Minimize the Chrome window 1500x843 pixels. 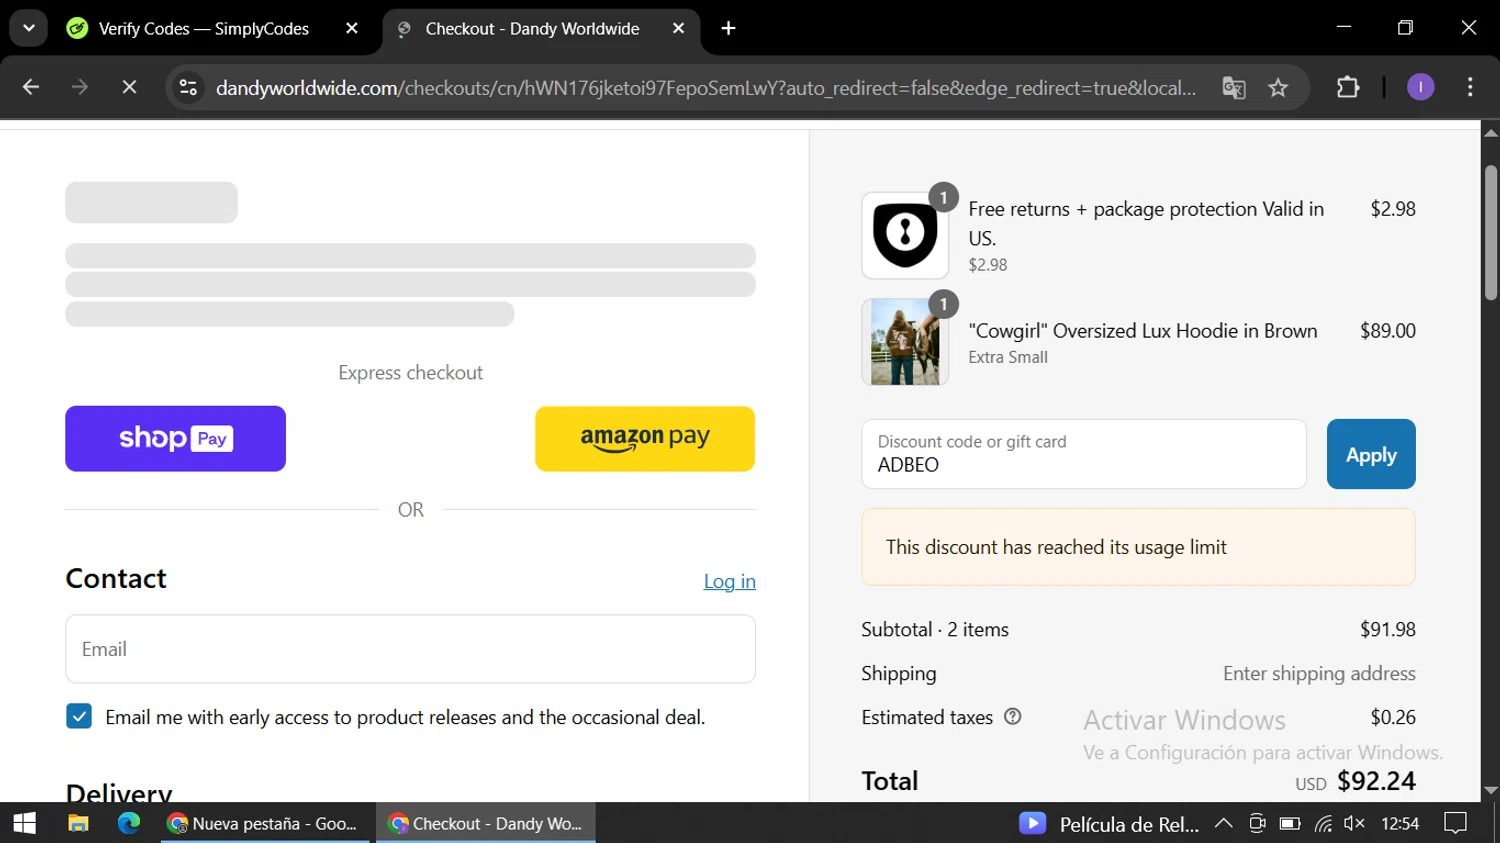tap(1344, 28)
